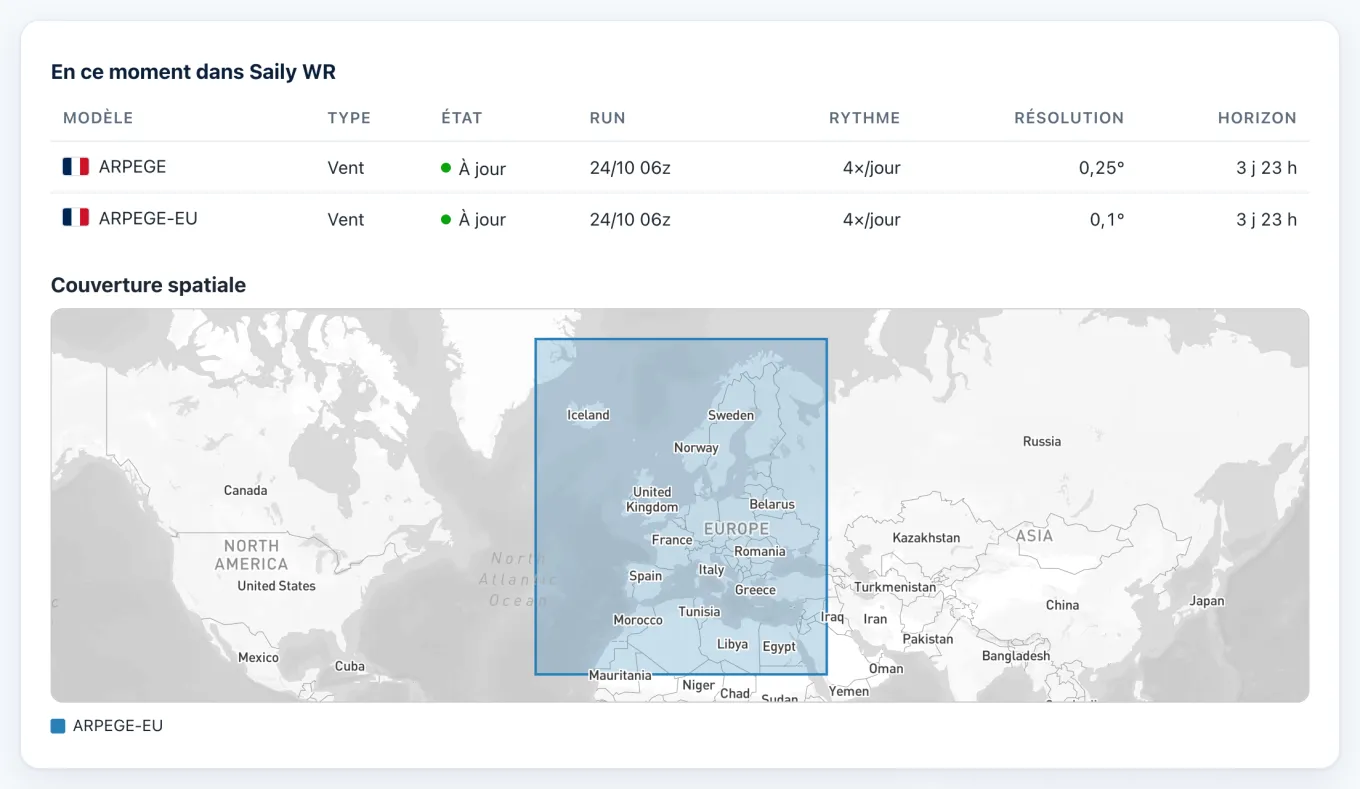Click the French flag beside ARPEGE
Viewport: 1360px width, 789px height.
[x=76, y=167]
